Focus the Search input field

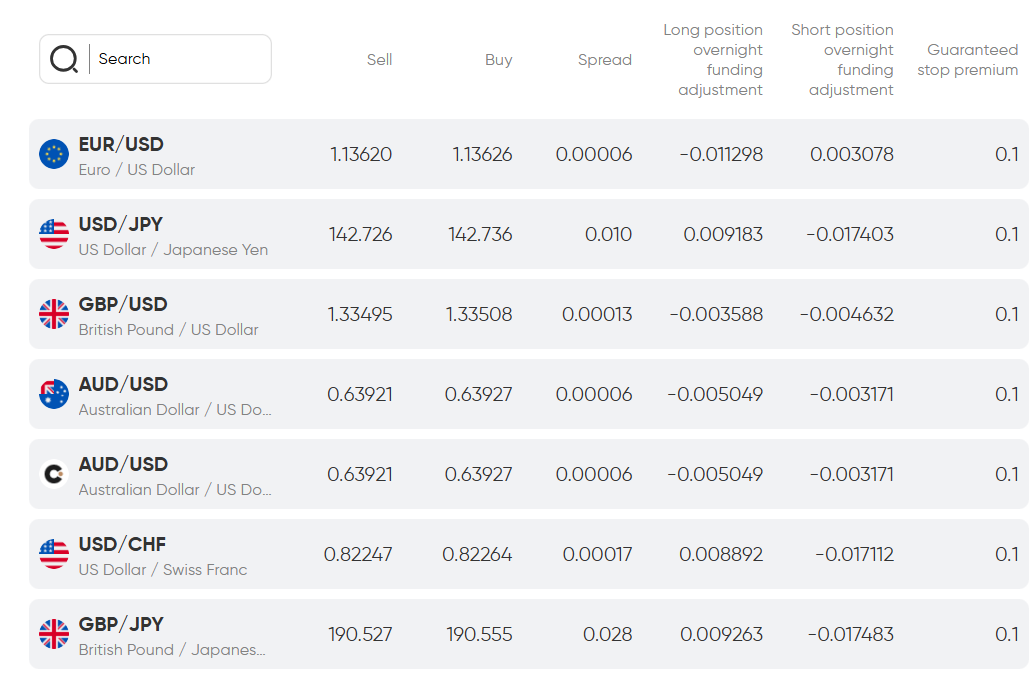tap(180, 59)
